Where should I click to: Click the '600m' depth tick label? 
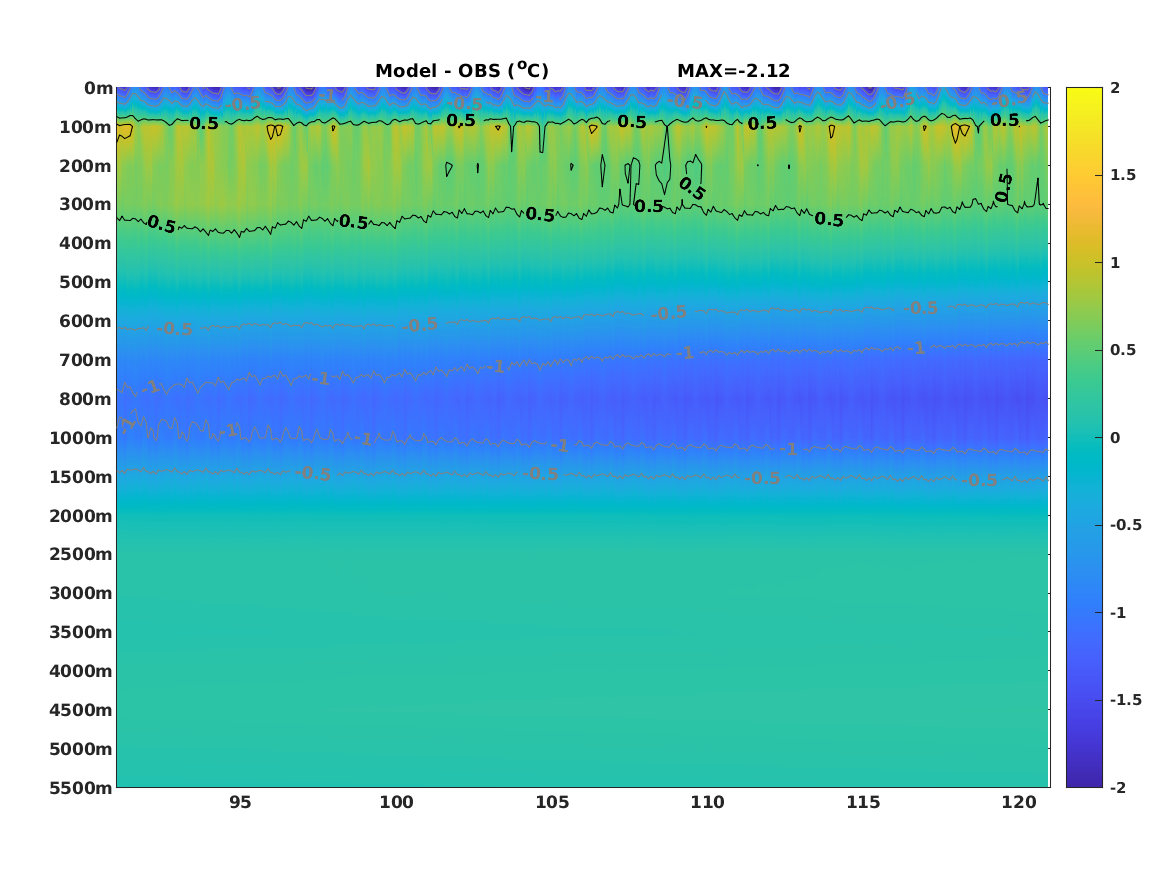(x=86, y=321)
